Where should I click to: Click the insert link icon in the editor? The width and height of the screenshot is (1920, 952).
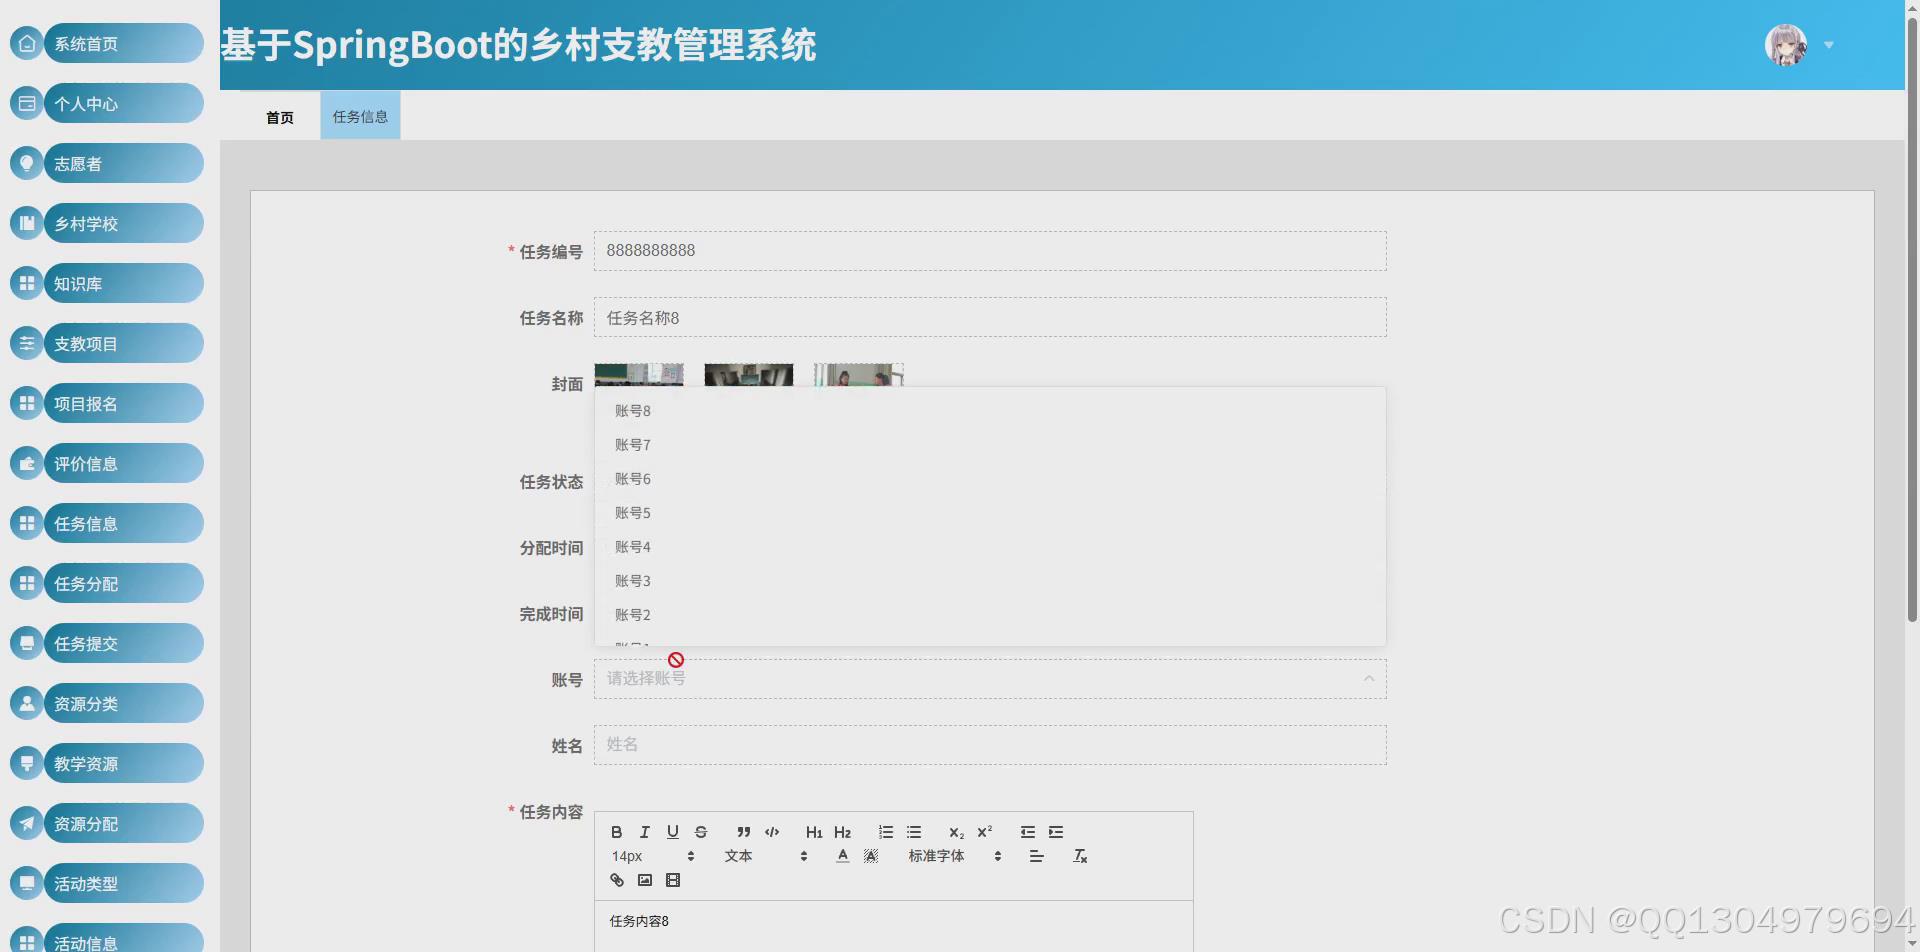[617, 880]
